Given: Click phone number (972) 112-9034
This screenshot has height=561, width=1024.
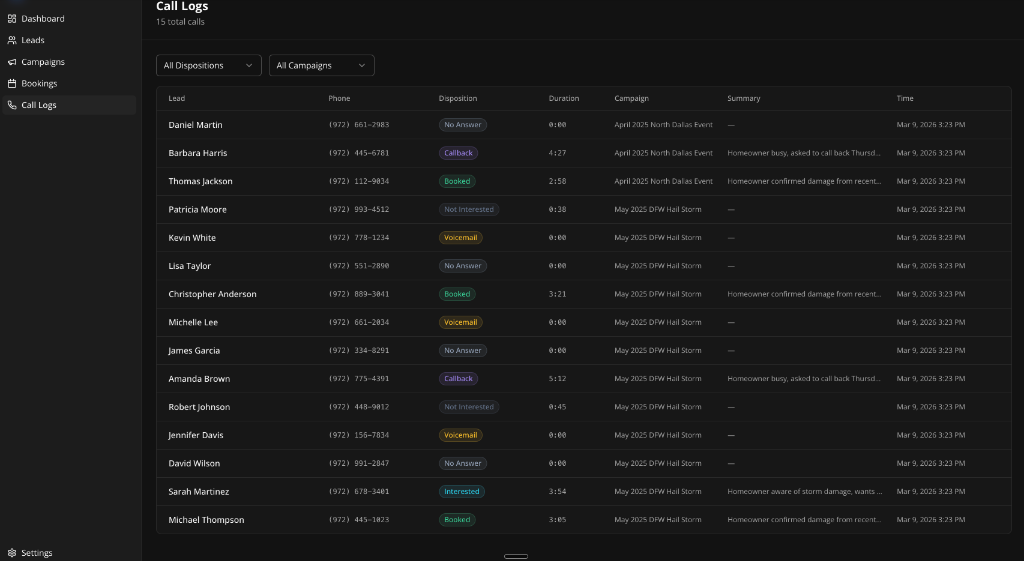Looking at the screenshot, I should pos(359,182).
